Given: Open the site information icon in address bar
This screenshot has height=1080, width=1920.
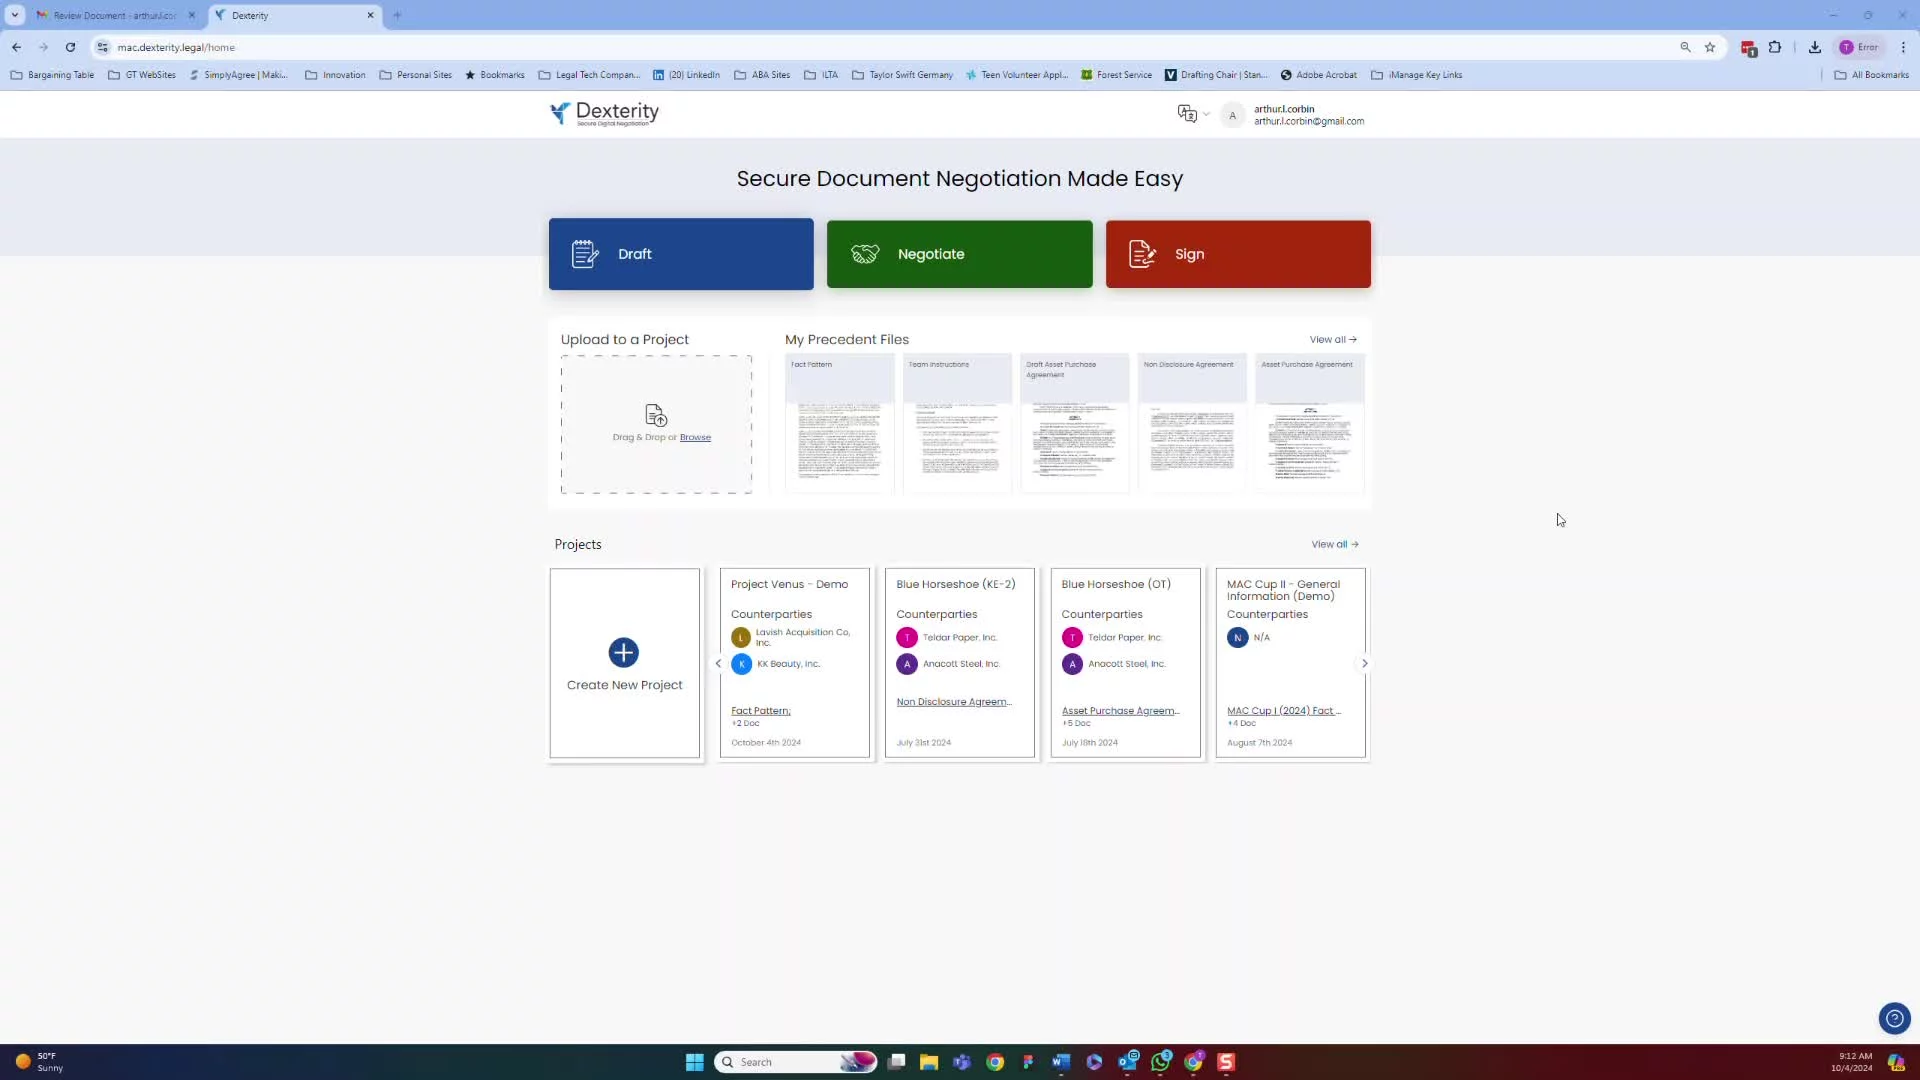Looking at the screenshot, I should coord(102,47).
